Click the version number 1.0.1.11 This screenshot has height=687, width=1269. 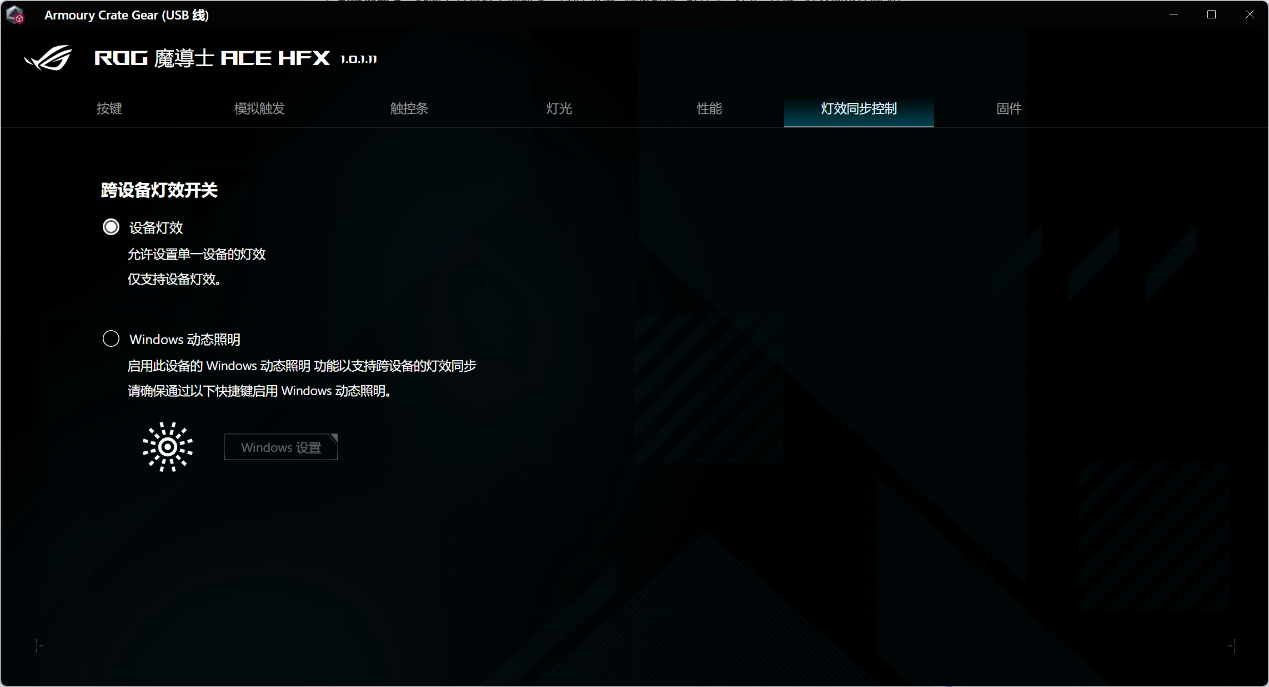(x=358, y=59)
